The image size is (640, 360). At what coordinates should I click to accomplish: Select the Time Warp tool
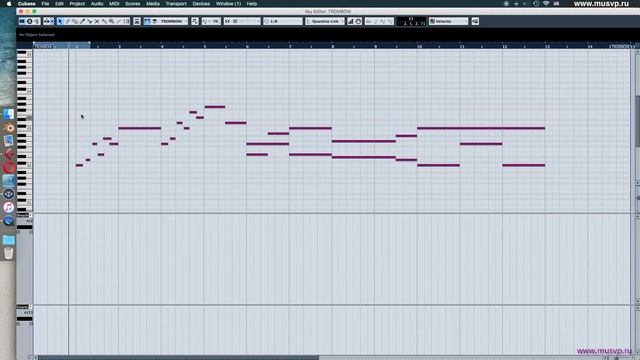pyautogui.click(x=127, y=21)
